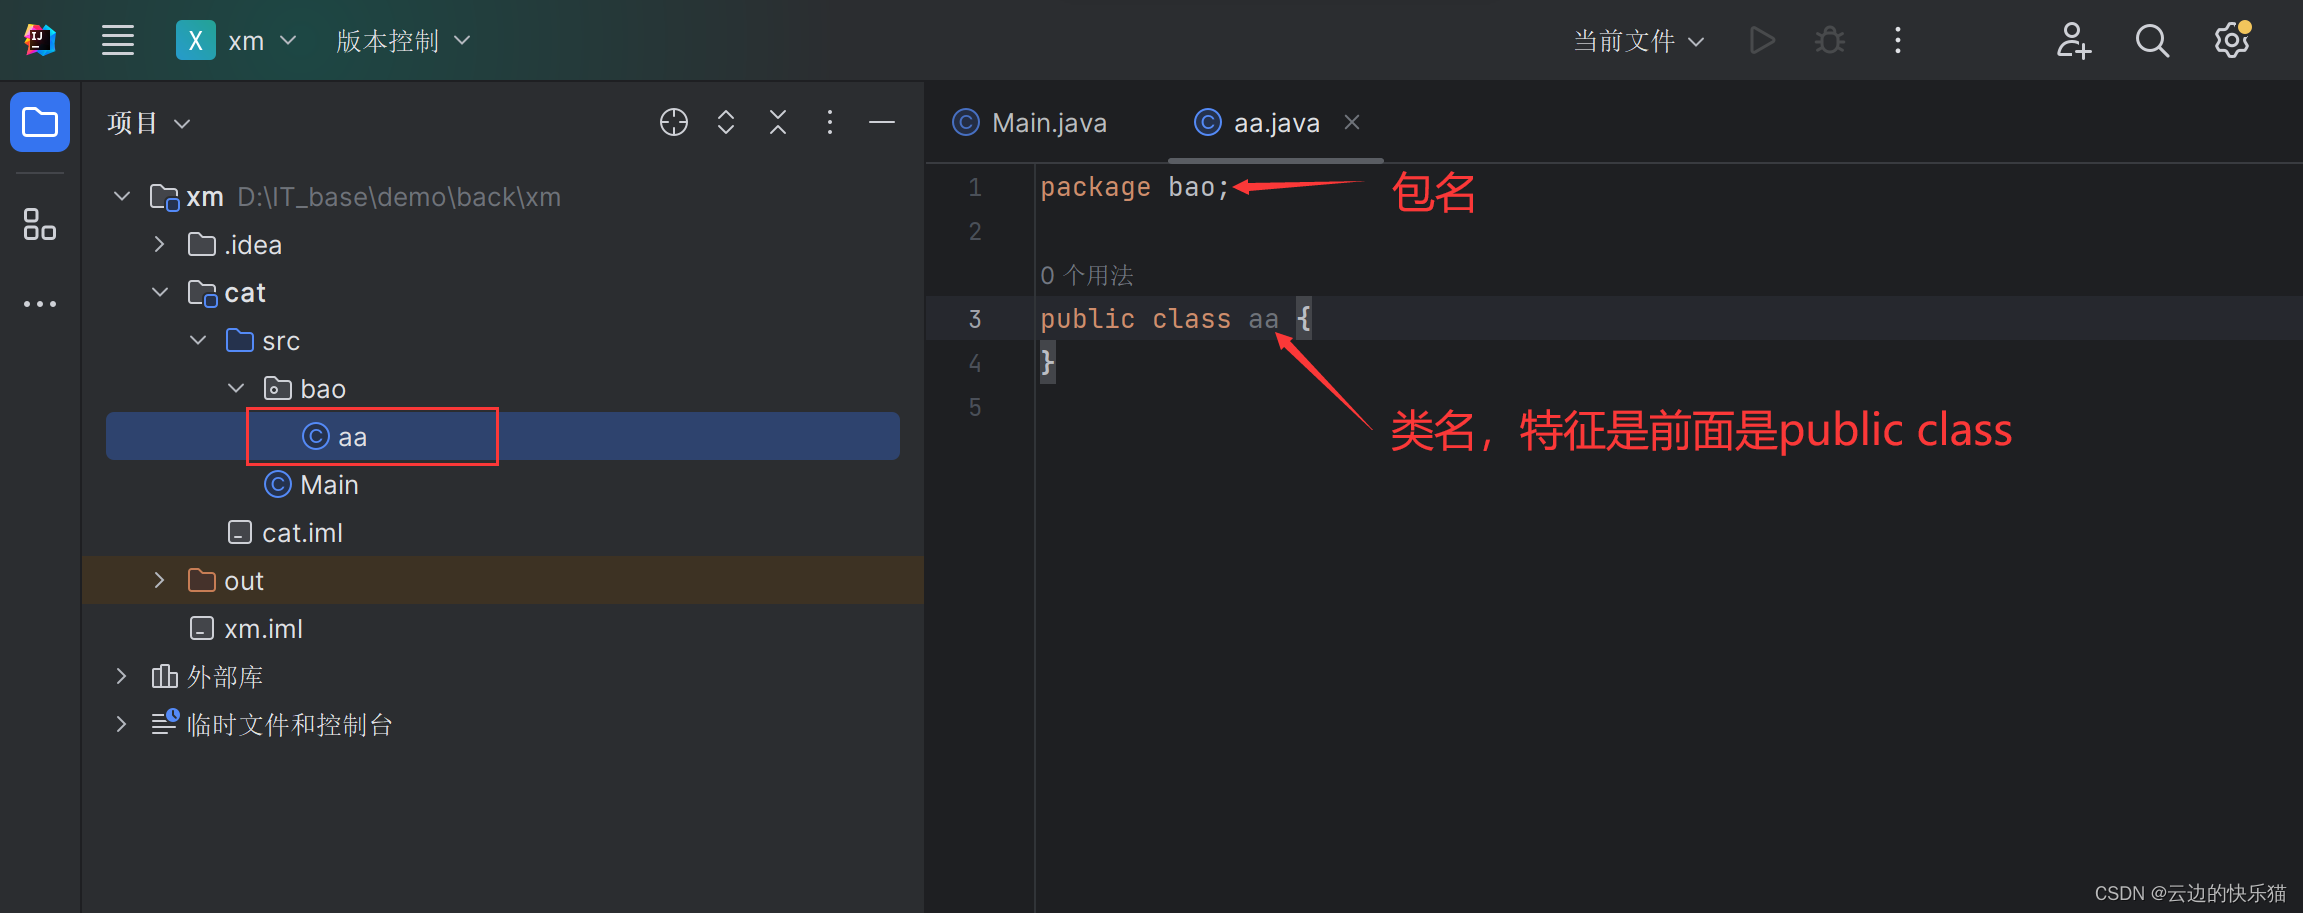Click line number 3 in the gutter

pyautogui.click(x=975, y=319)
